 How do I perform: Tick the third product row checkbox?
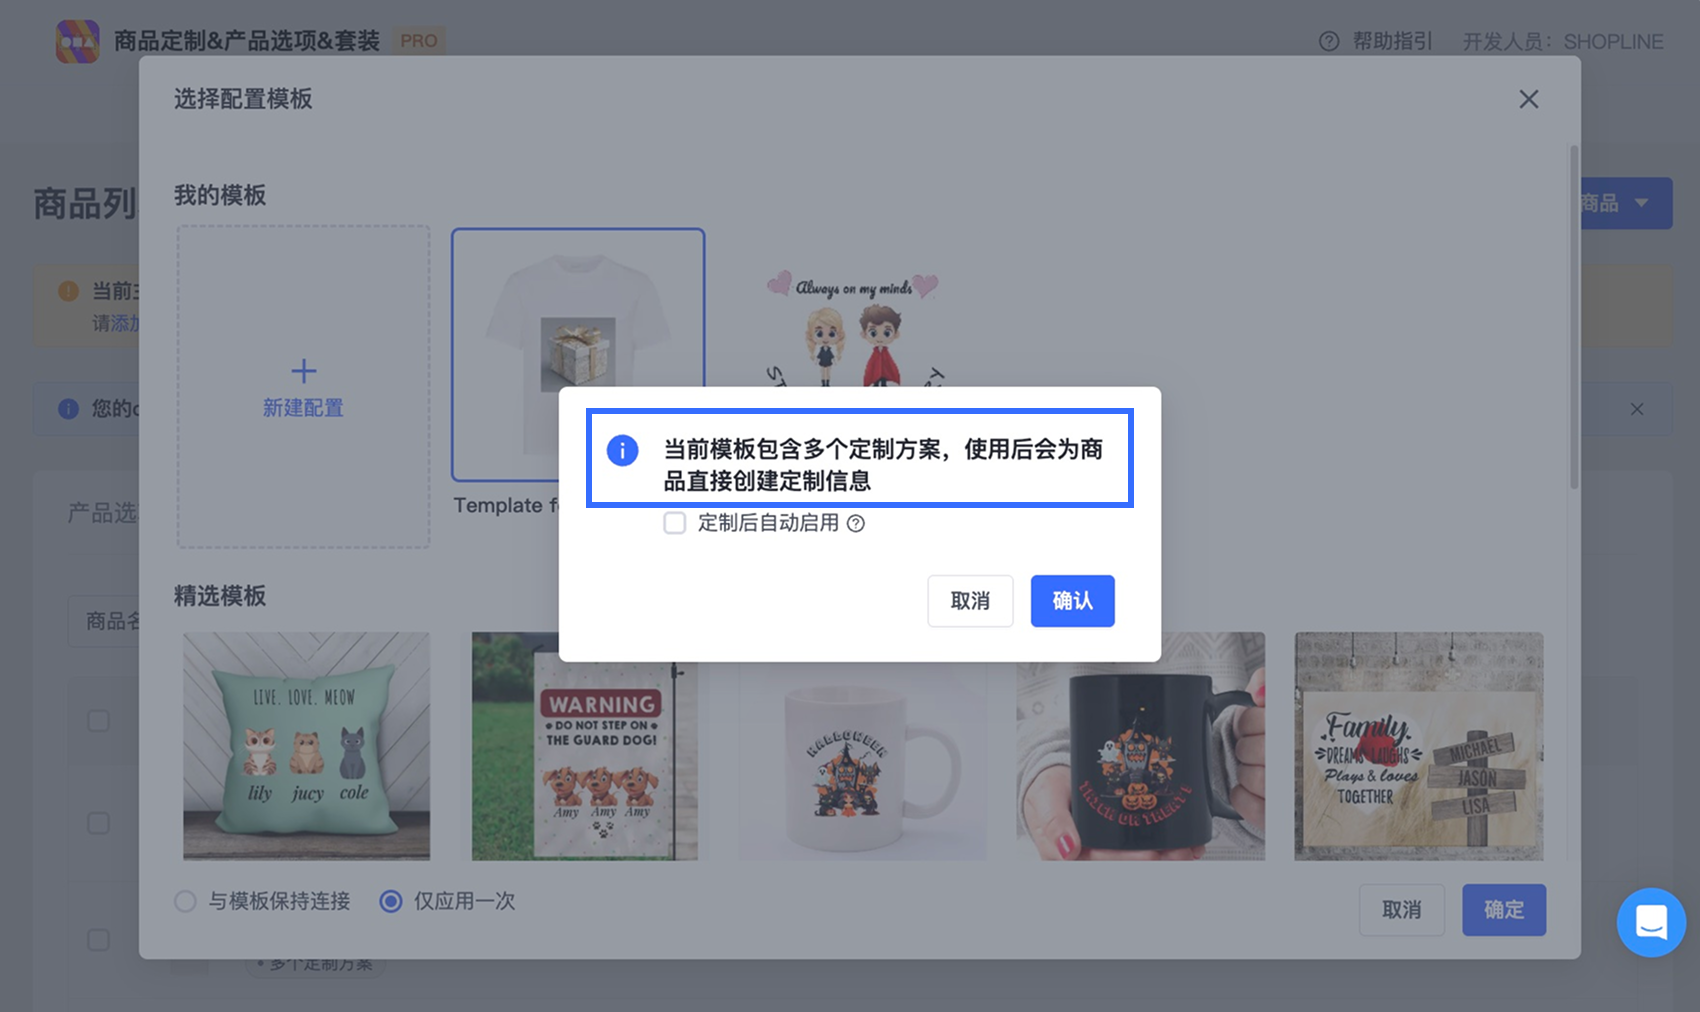(98, 940)
